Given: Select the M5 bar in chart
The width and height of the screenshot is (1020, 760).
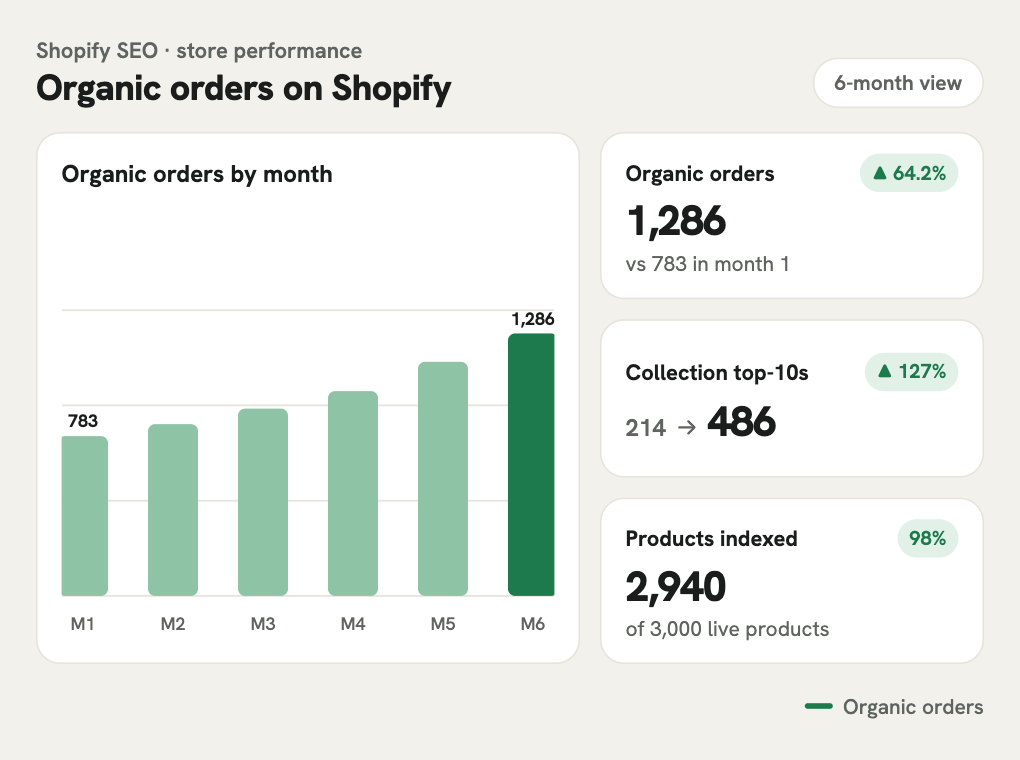Looking at the screenshot, I should point(442,479).
